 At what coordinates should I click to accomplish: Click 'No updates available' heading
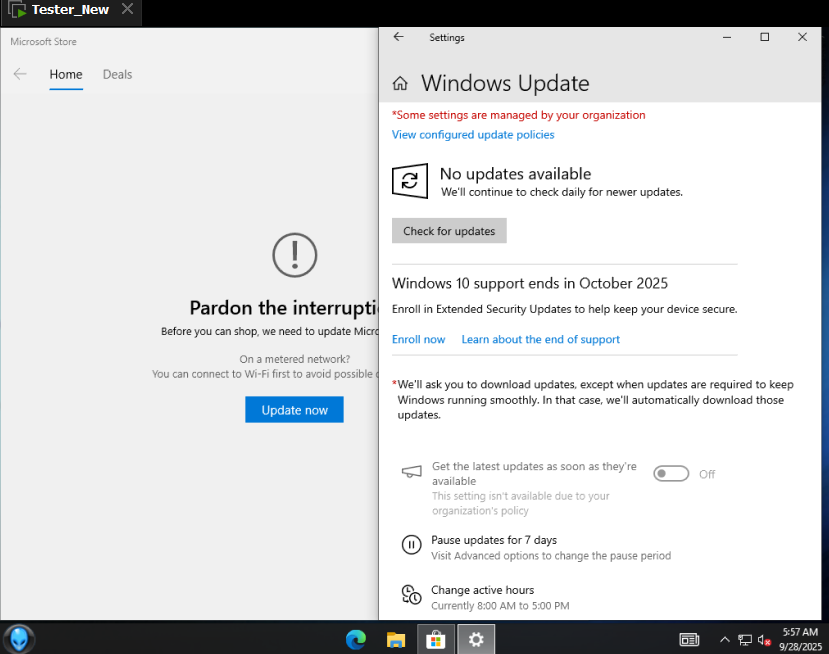[x=515, y=174]
